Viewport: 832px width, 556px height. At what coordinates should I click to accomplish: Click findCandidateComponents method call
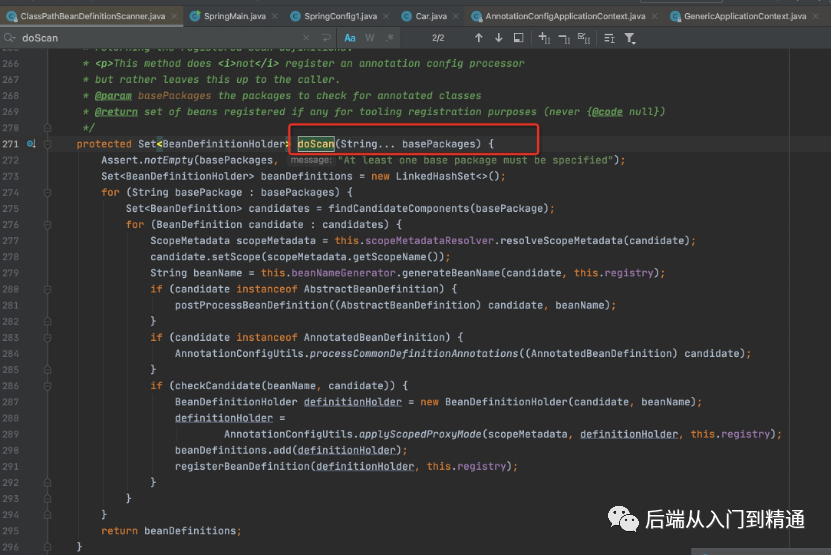pos(398,208)
